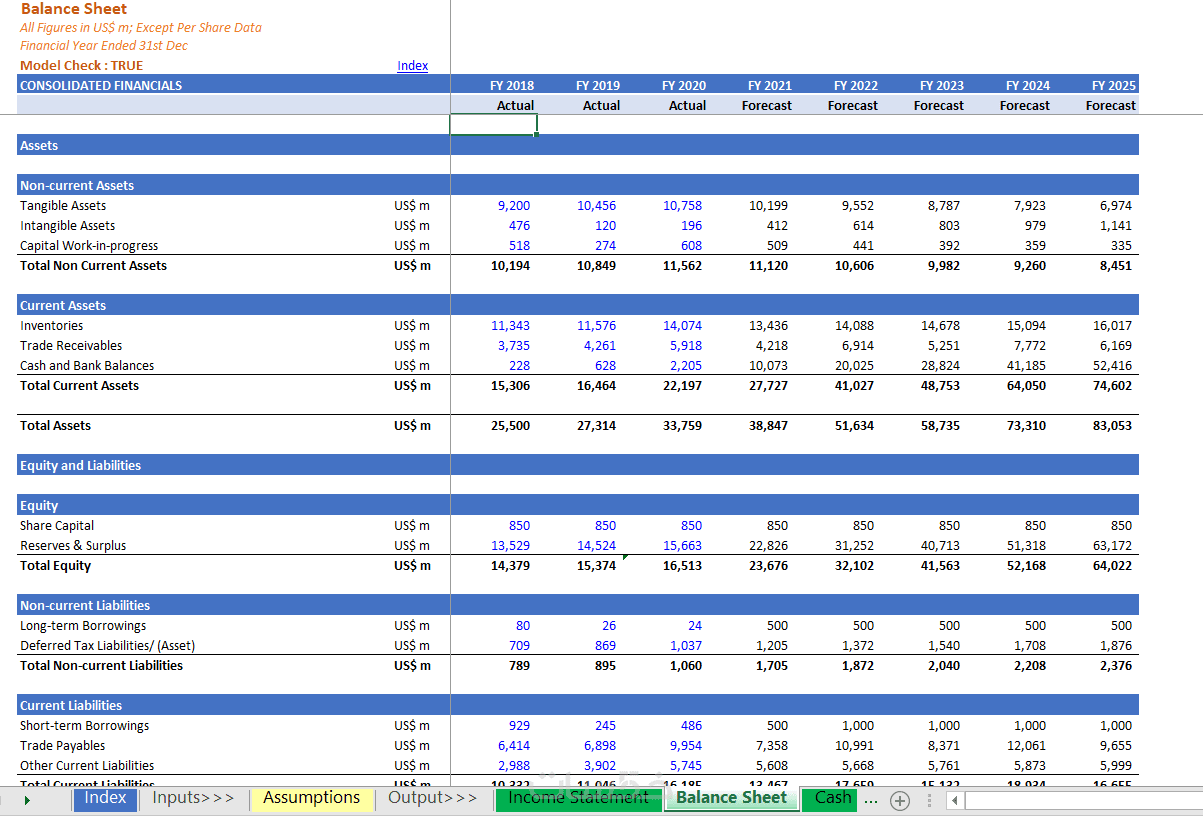This screenshot has height=816, width=1203.
Task: Select Capital Work-in-progress FY 2020 value 608
Action: pos(691,246)
